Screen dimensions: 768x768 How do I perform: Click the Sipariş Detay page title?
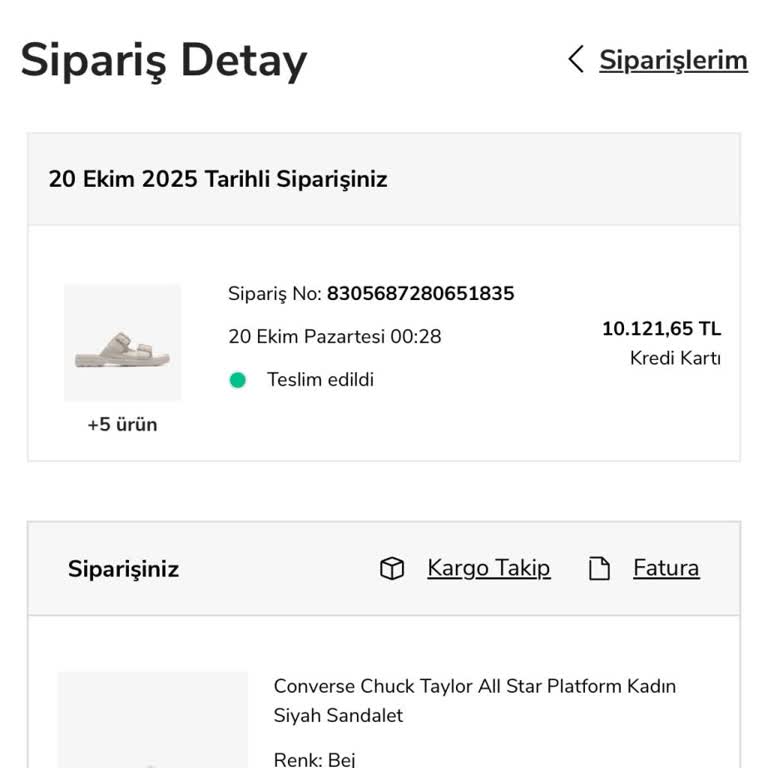coord(164,60)
